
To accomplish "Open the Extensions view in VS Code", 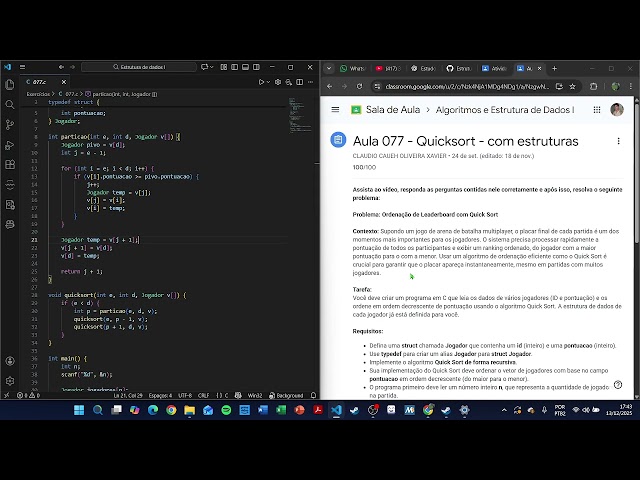I will (x=10, y=164).
